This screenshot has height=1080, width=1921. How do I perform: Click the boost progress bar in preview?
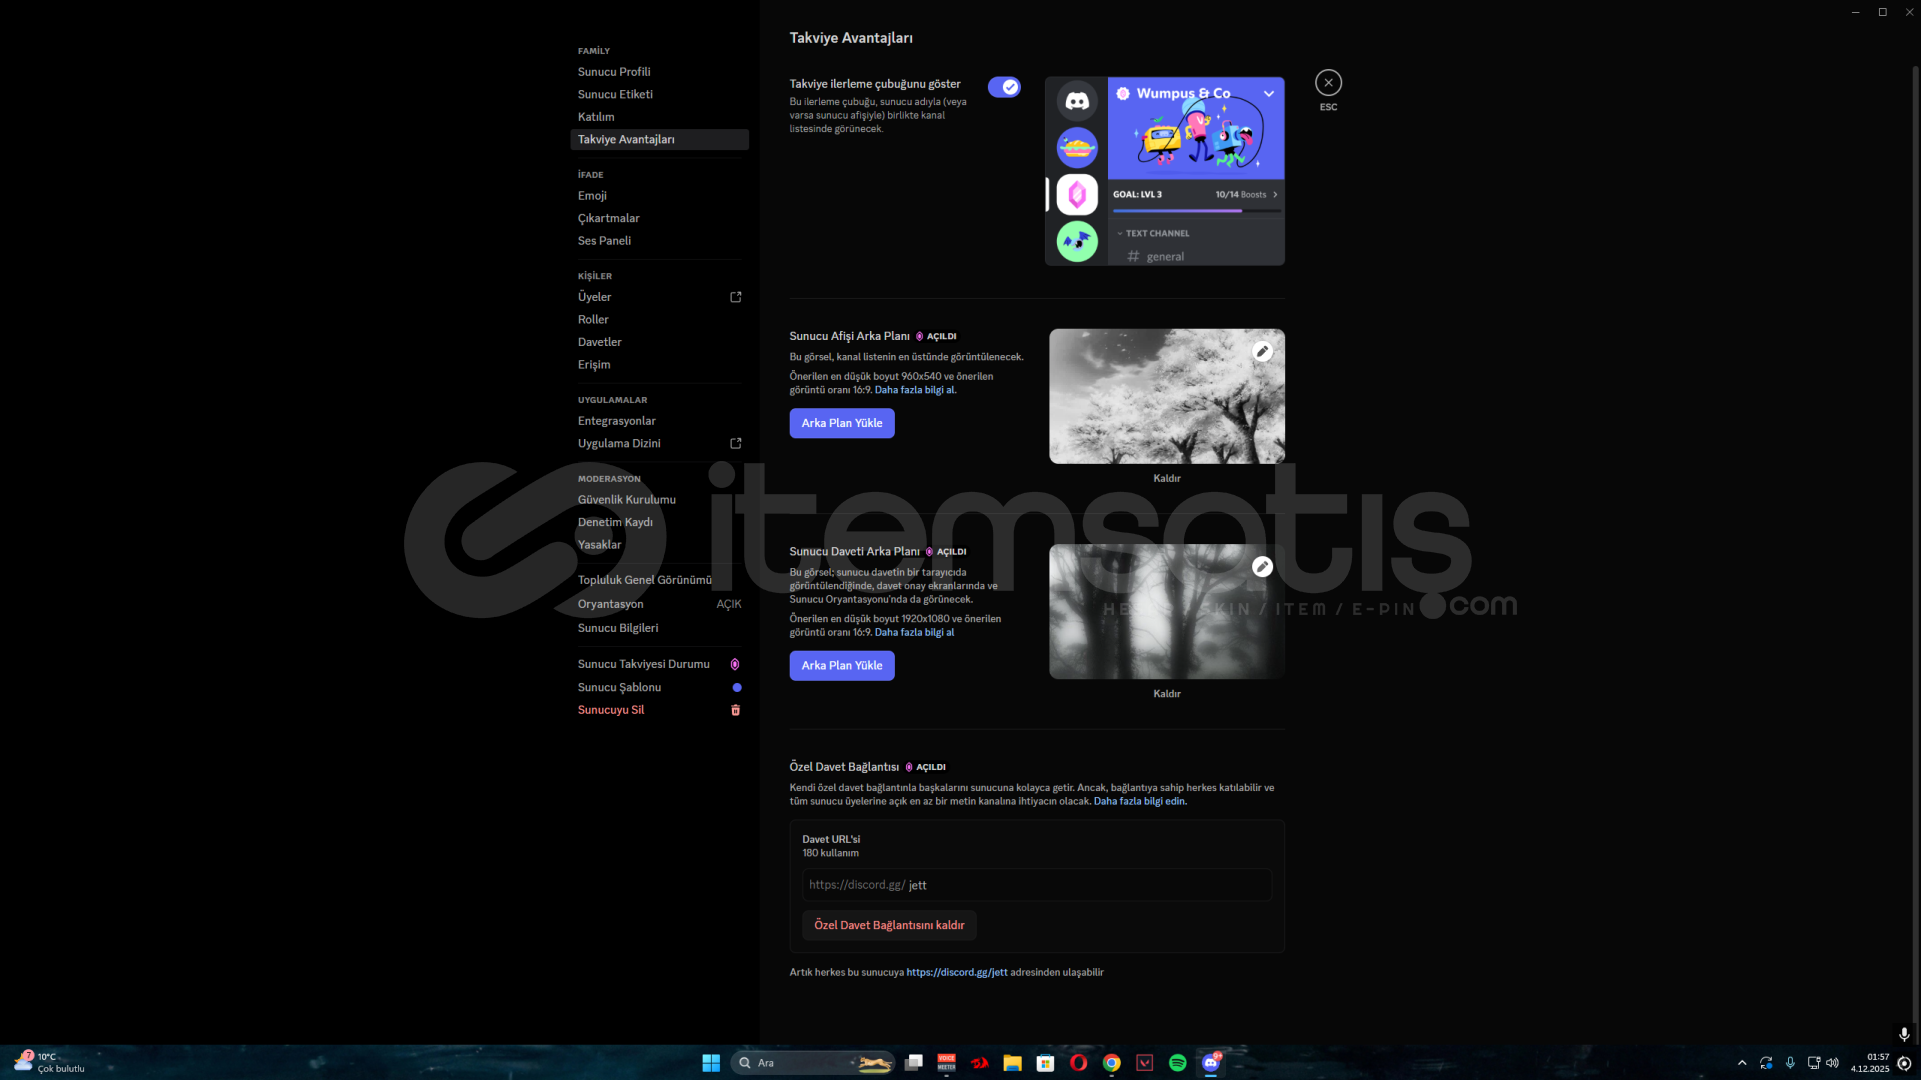pyautogui.click(x=1195, y=211)
